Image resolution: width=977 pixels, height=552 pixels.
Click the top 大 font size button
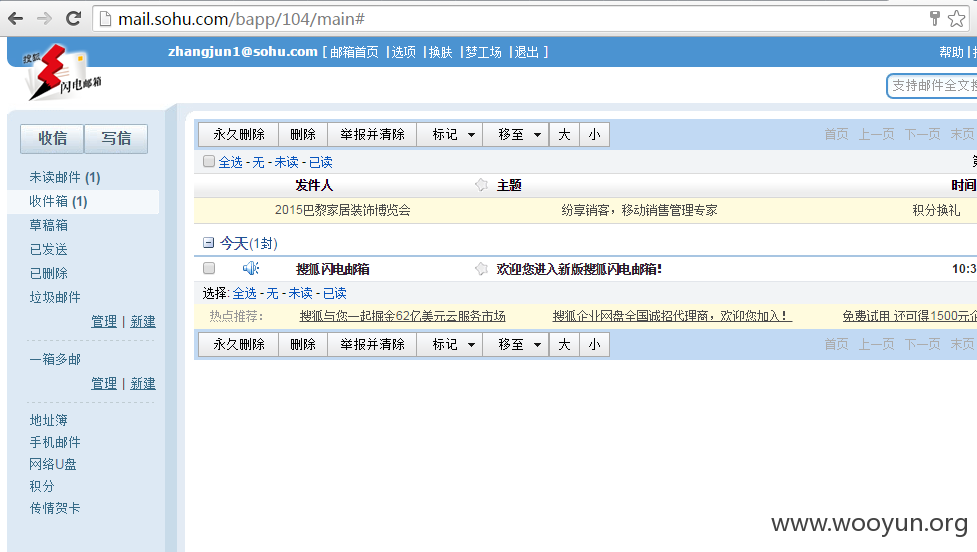(x=565, y=135)
